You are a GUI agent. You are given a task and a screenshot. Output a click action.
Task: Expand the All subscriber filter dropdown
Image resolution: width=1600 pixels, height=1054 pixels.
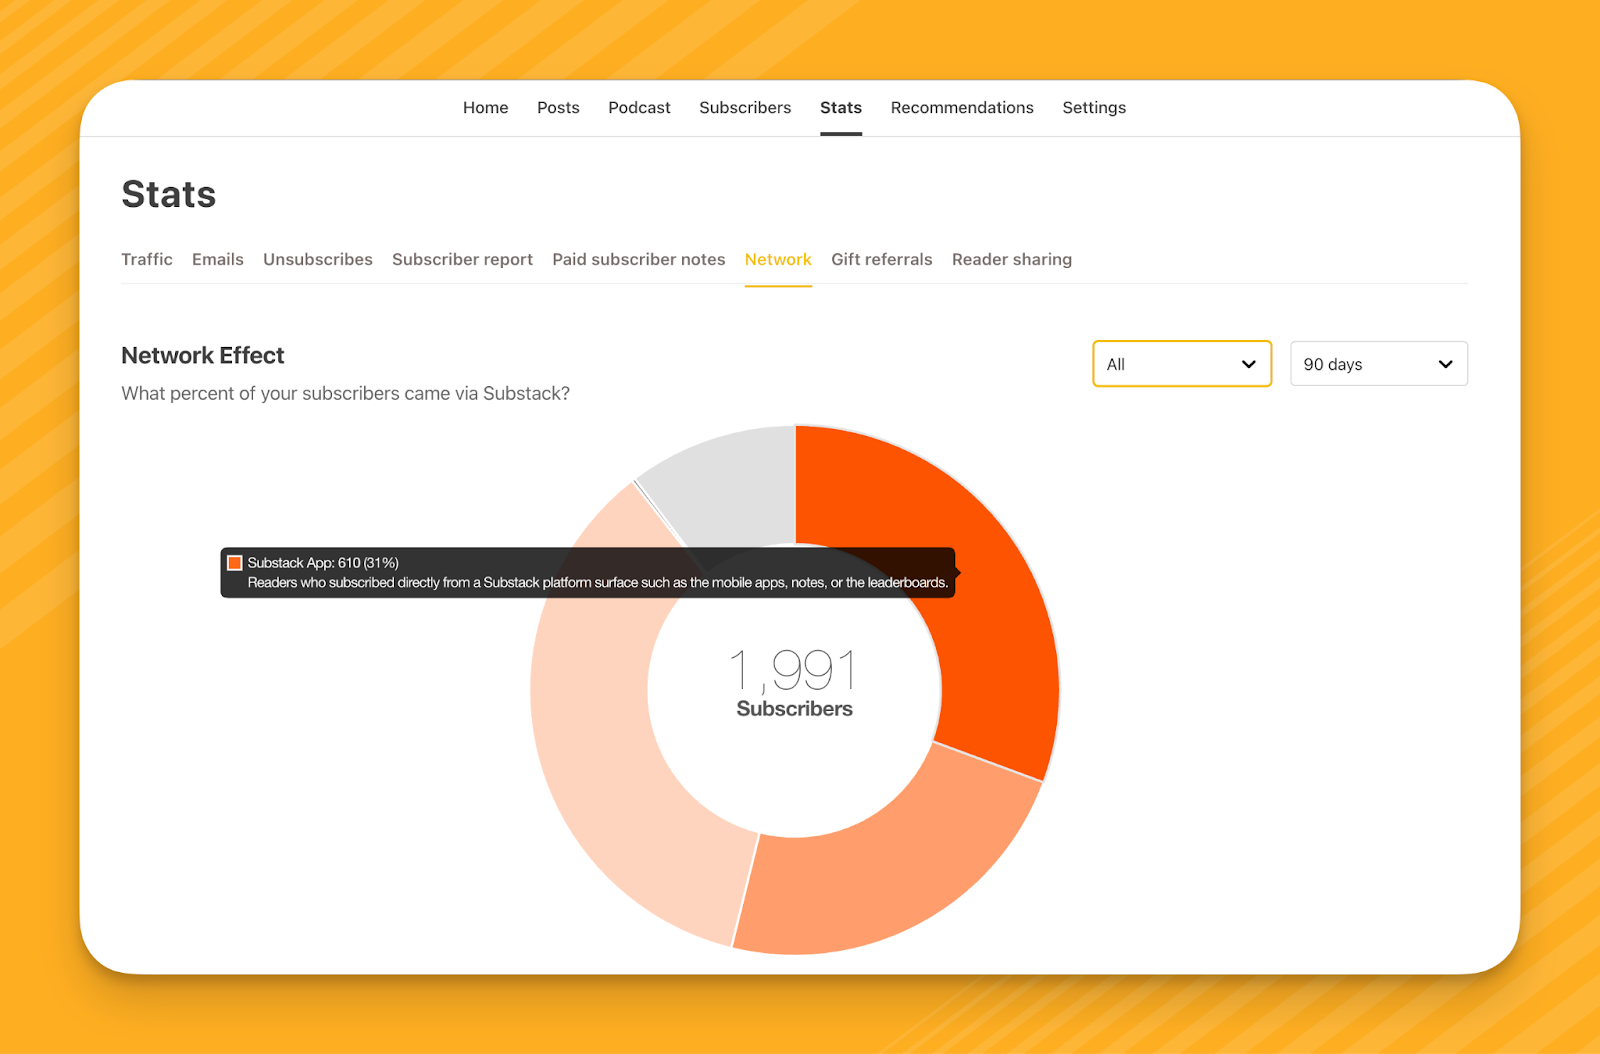tap(1182, 364)
